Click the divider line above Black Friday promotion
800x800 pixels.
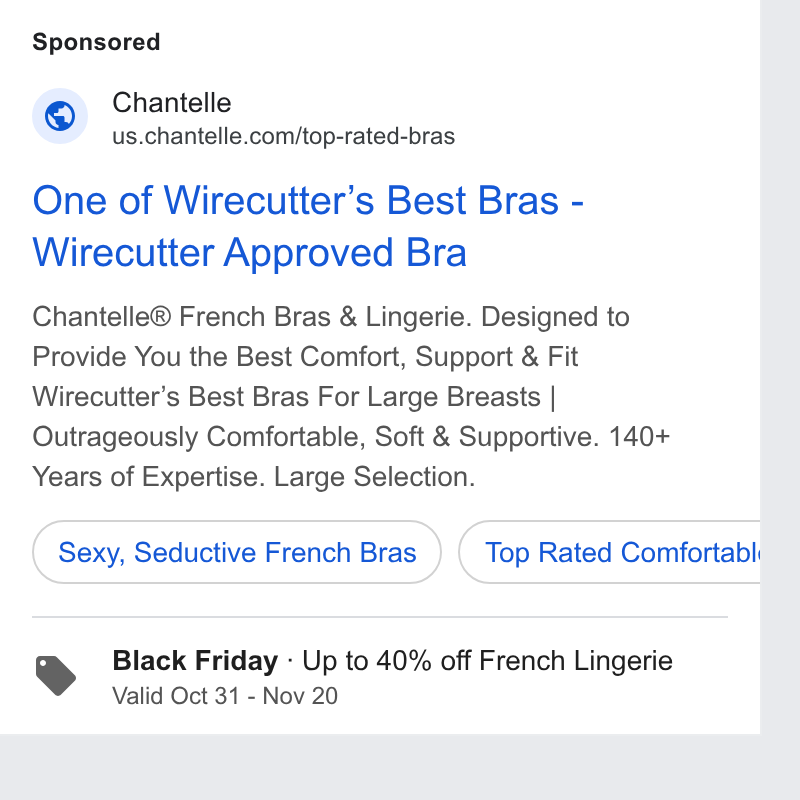[380, 617]
